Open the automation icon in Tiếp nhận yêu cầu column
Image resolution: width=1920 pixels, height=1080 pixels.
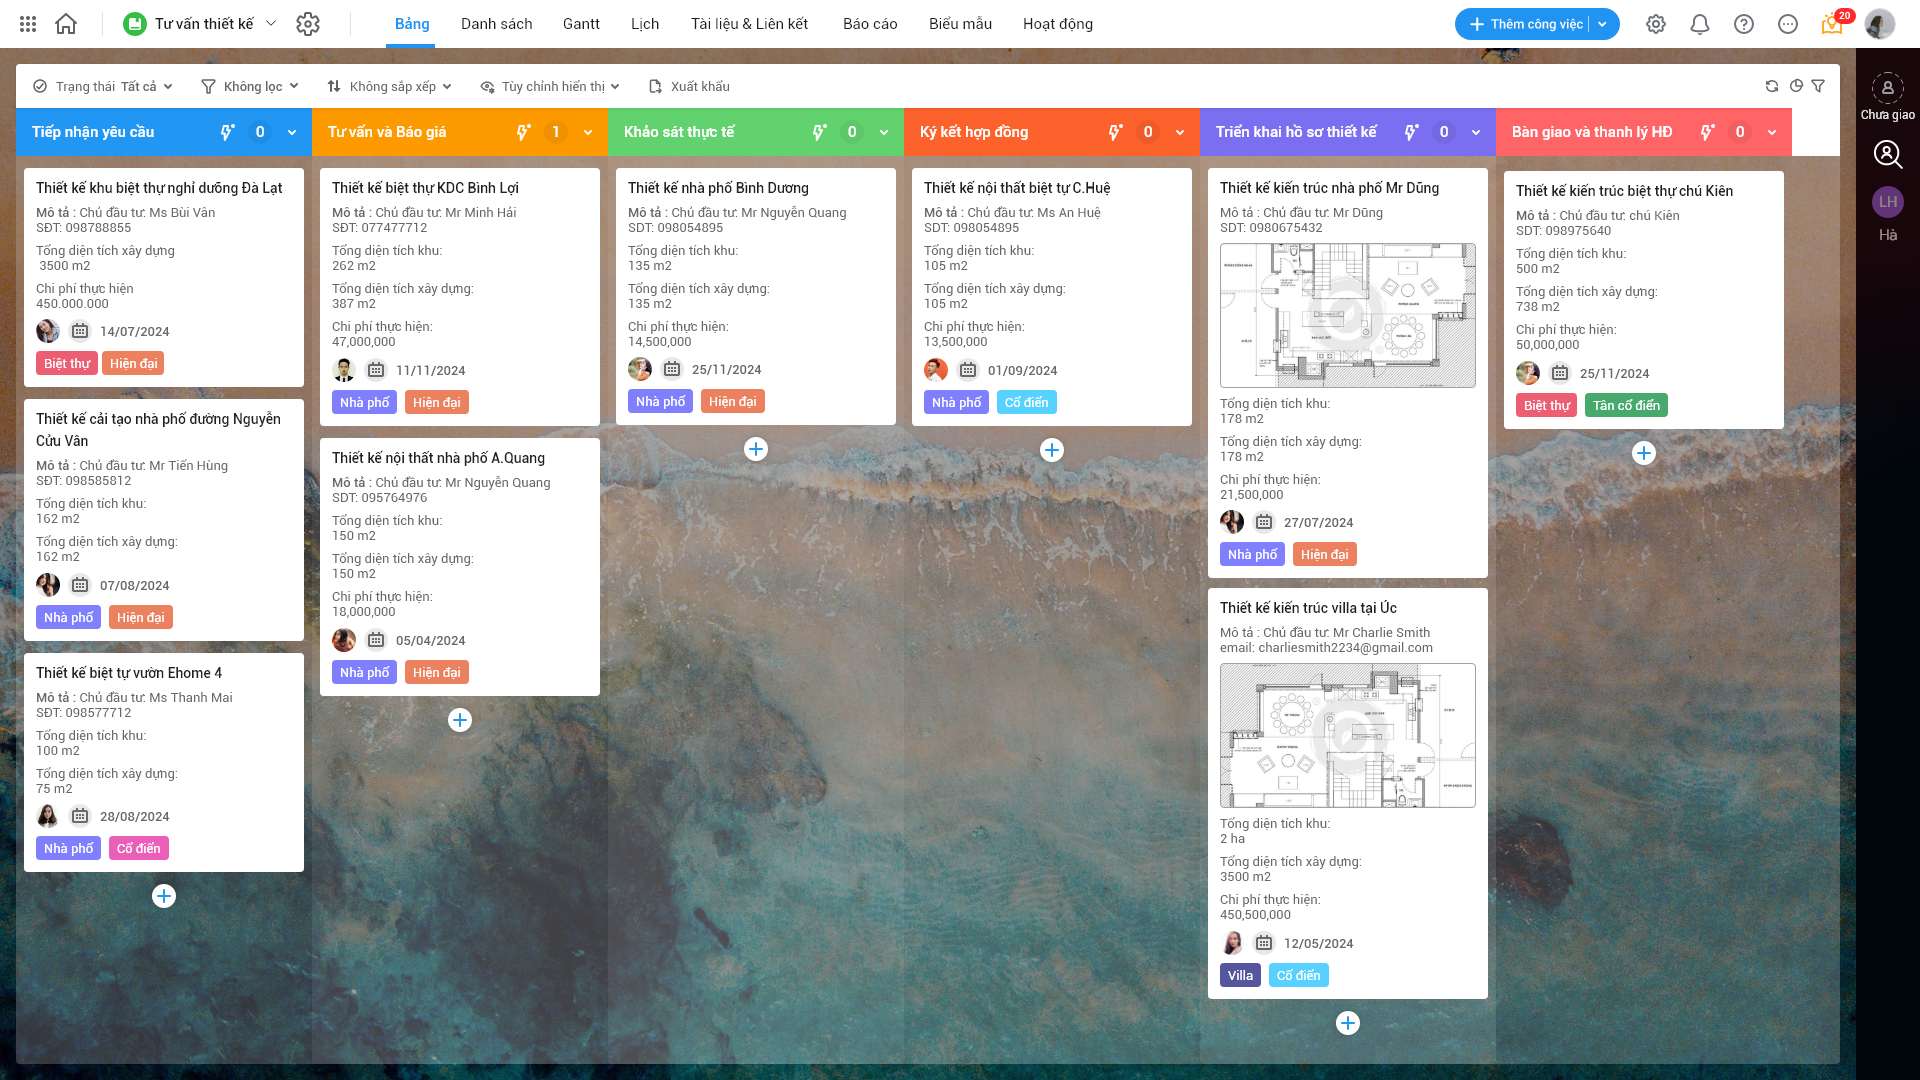228,132
